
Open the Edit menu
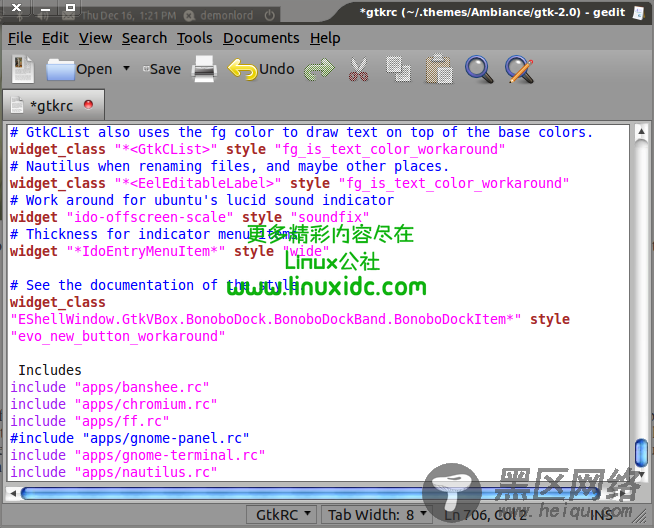[55, 38]
